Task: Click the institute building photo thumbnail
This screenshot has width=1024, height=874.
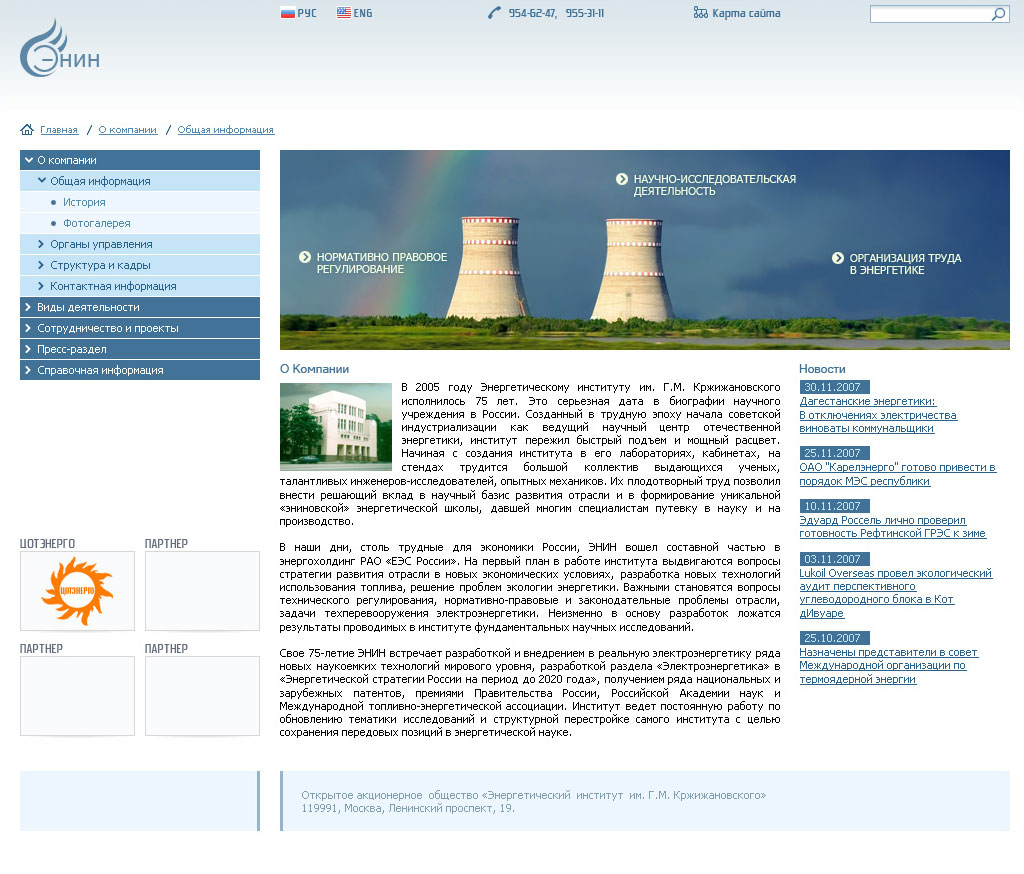Action: [x=336, y=427]
